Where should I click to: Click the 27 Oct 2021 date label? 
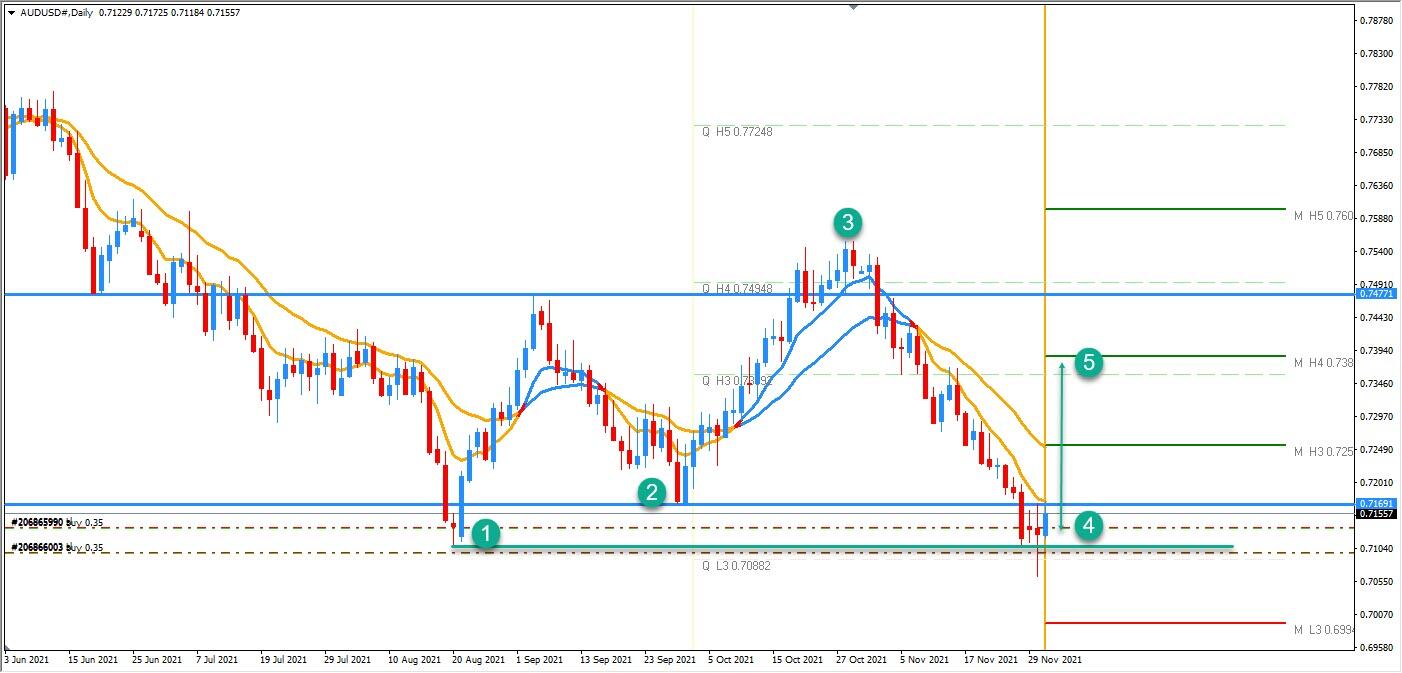[861, 660]
